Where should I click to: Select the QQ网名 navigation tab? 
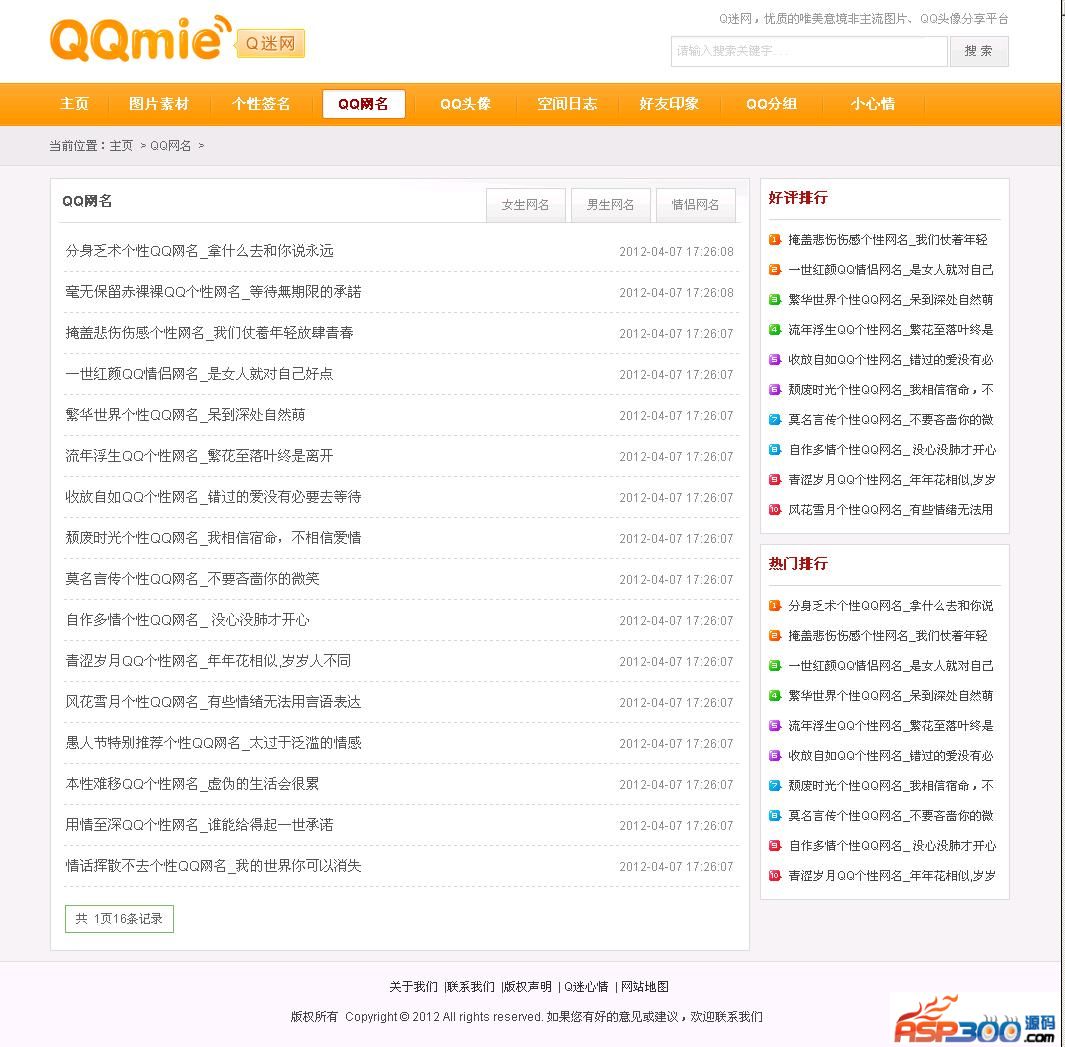pyautogui.click(x=363, y=104)
